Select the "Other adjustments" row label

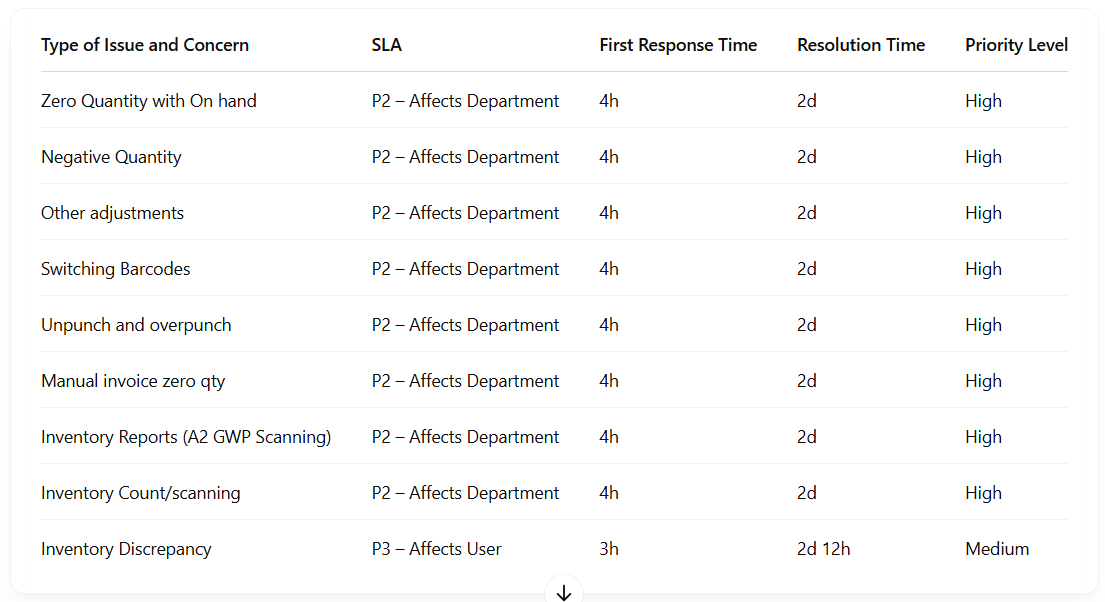click(x=112, y=213)
